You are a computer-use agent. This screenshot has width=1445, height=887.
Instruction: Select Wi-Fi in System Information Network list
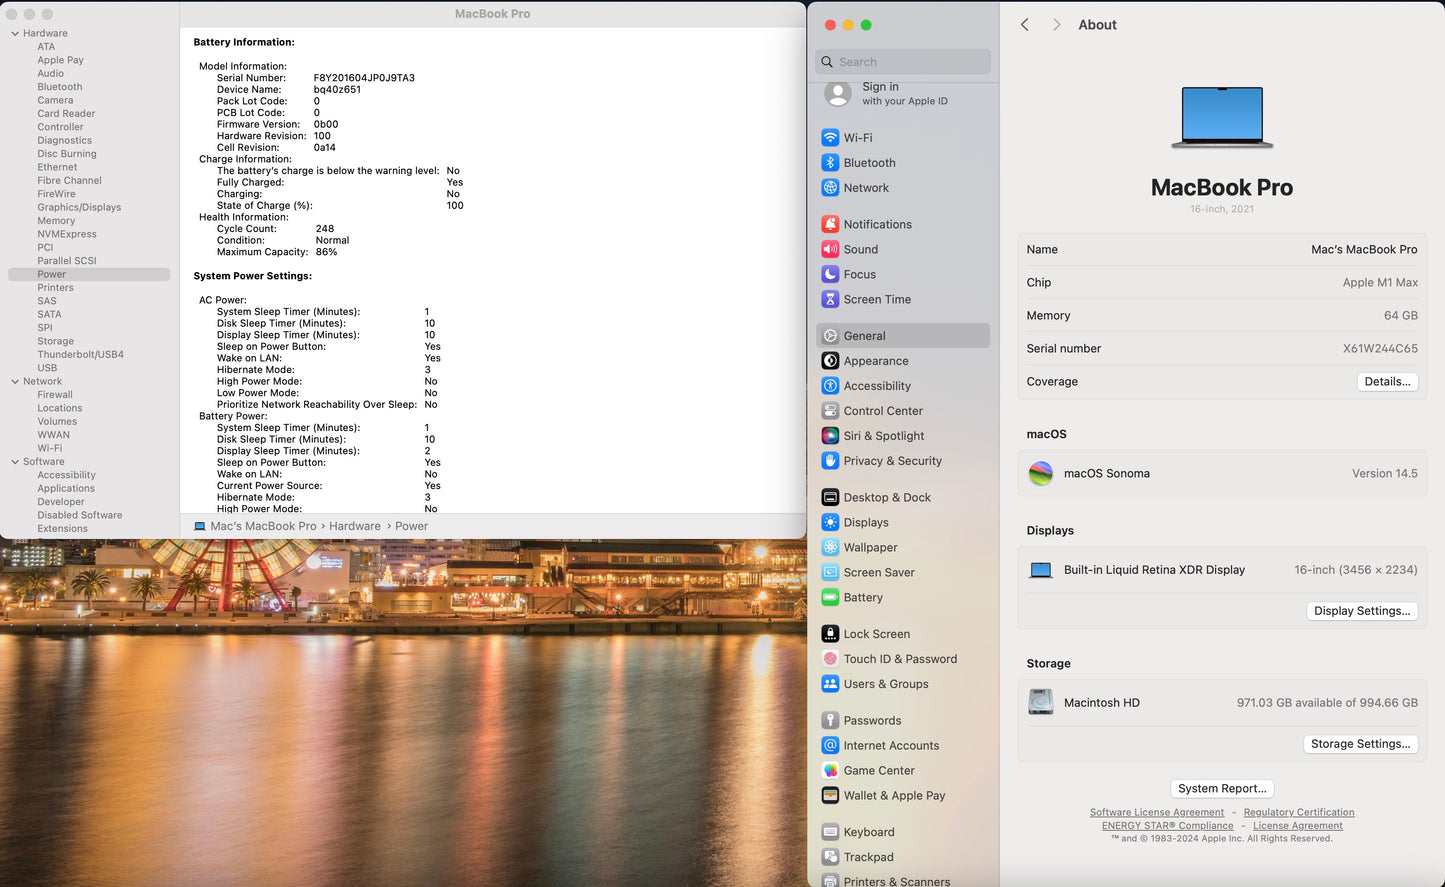50,448
